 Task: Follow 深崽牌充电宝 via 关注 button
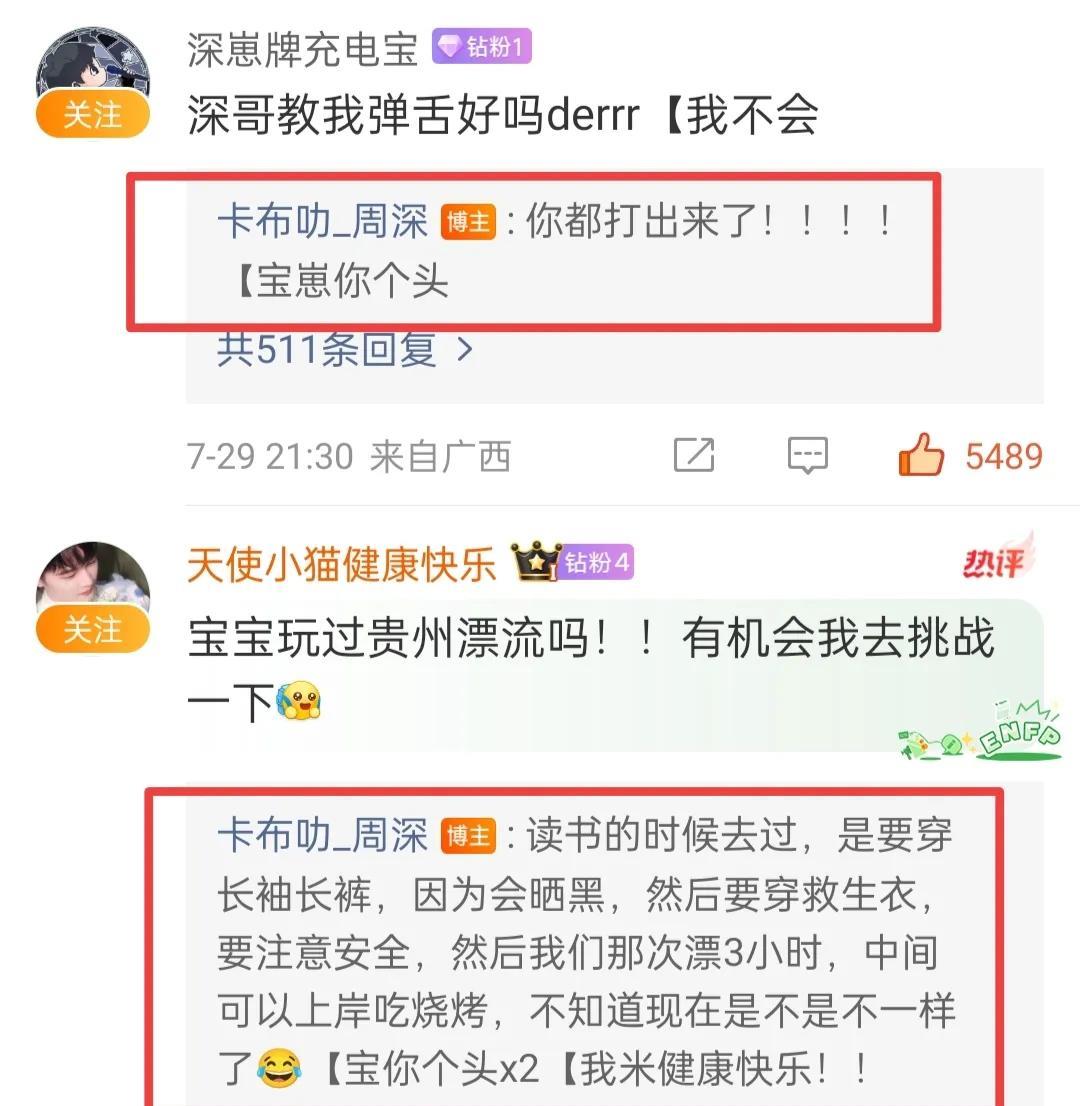click(92, 114)
